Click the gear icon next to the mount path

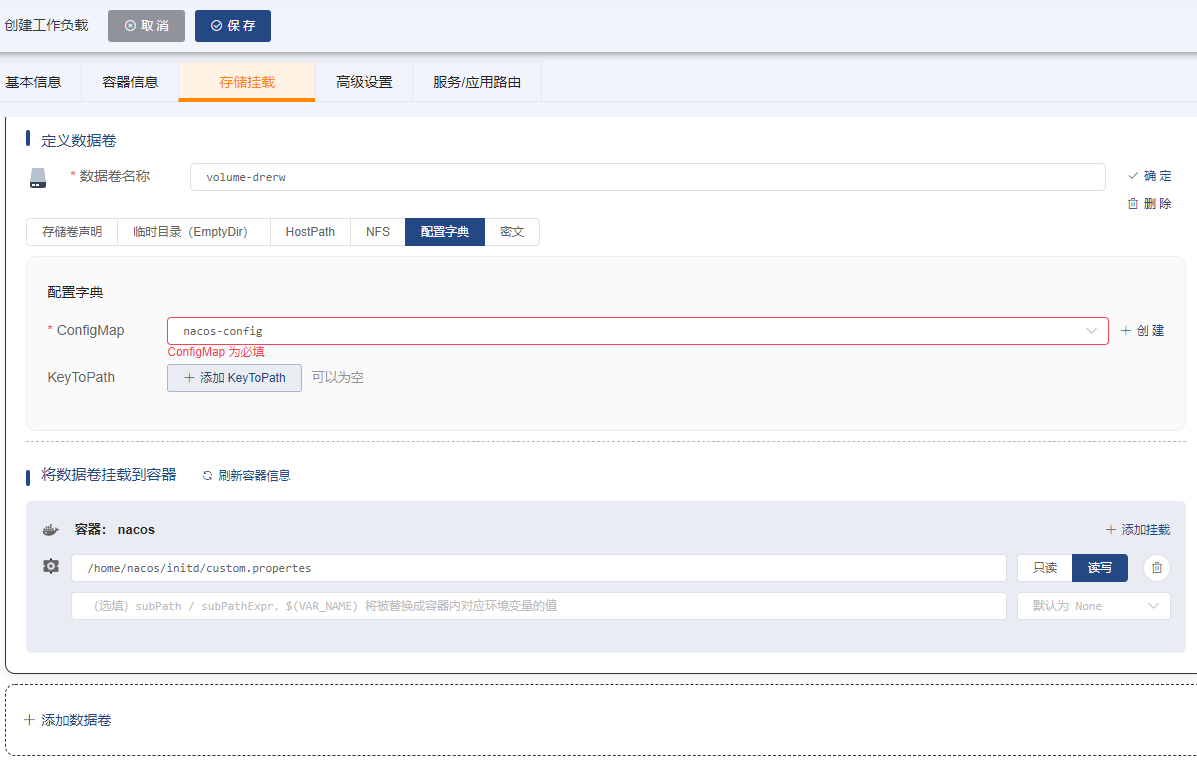[51, 567]
